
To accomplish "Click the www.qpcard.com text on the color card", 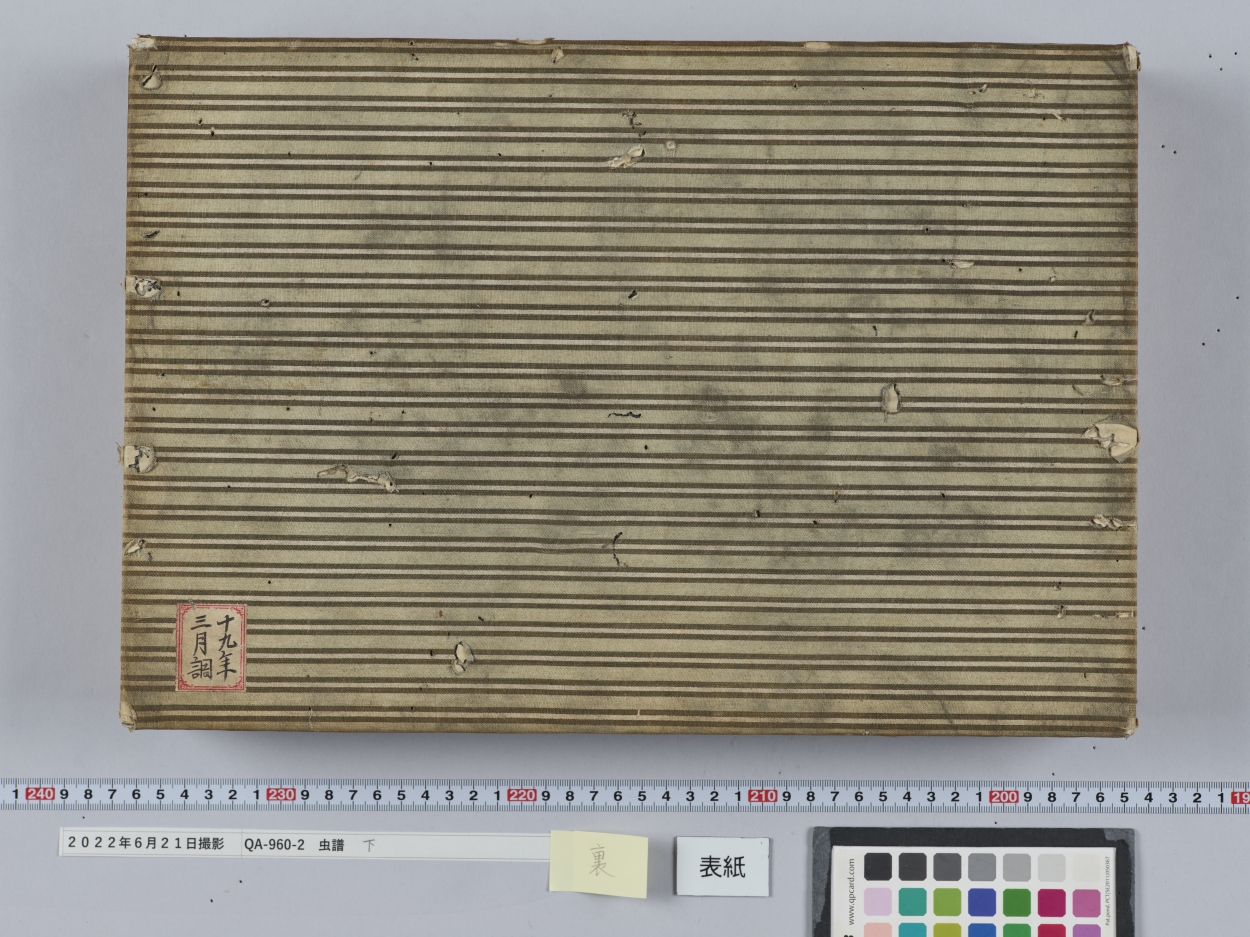I will 851,891.
